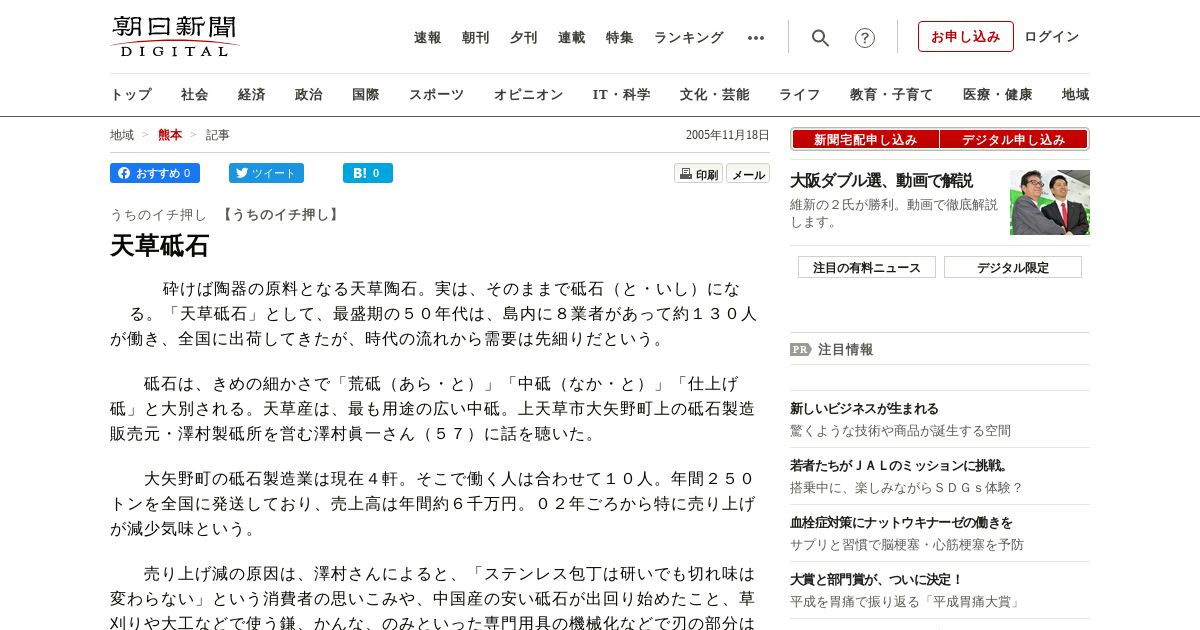The width and height of the screenshot is (1200, 630).
Task: Go to IT・科学 section
Action: (x=622, y=95)
